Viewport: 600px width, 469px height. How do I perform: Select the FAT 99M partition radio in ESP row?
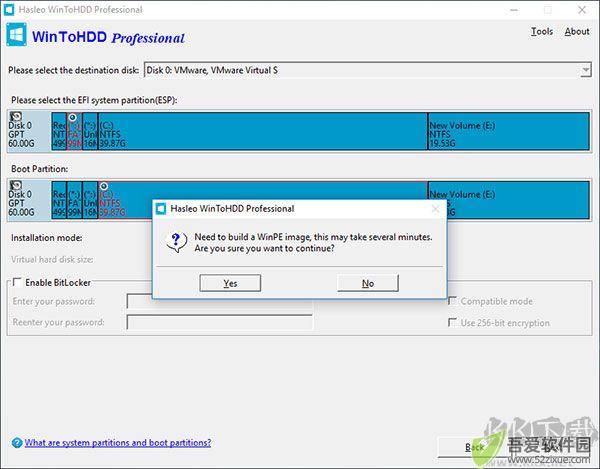[x=73, y=117]
